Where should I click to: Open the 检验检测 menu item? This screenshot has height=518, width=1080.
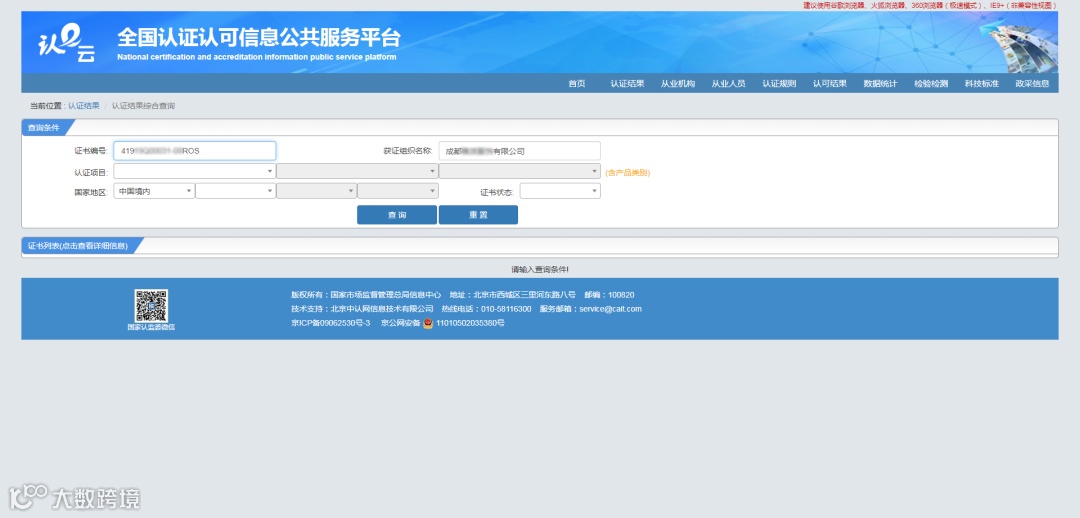[931, 84]
